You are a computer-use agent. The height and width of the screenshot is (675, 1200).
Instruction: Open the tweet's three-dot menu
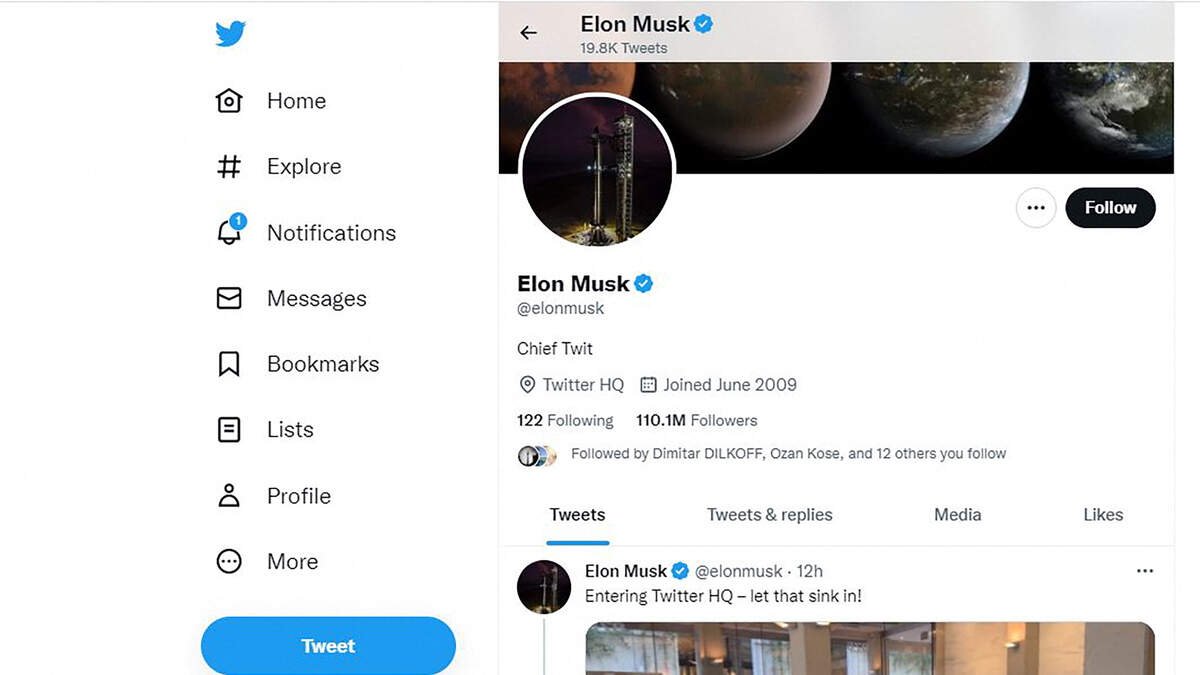[1145, 571]
